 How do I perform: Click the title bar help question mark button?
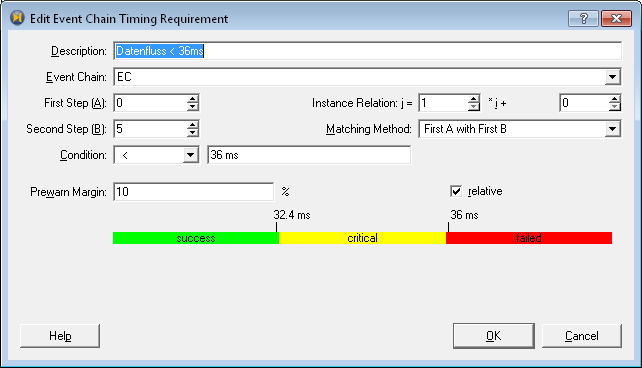[x=583, y=18]
